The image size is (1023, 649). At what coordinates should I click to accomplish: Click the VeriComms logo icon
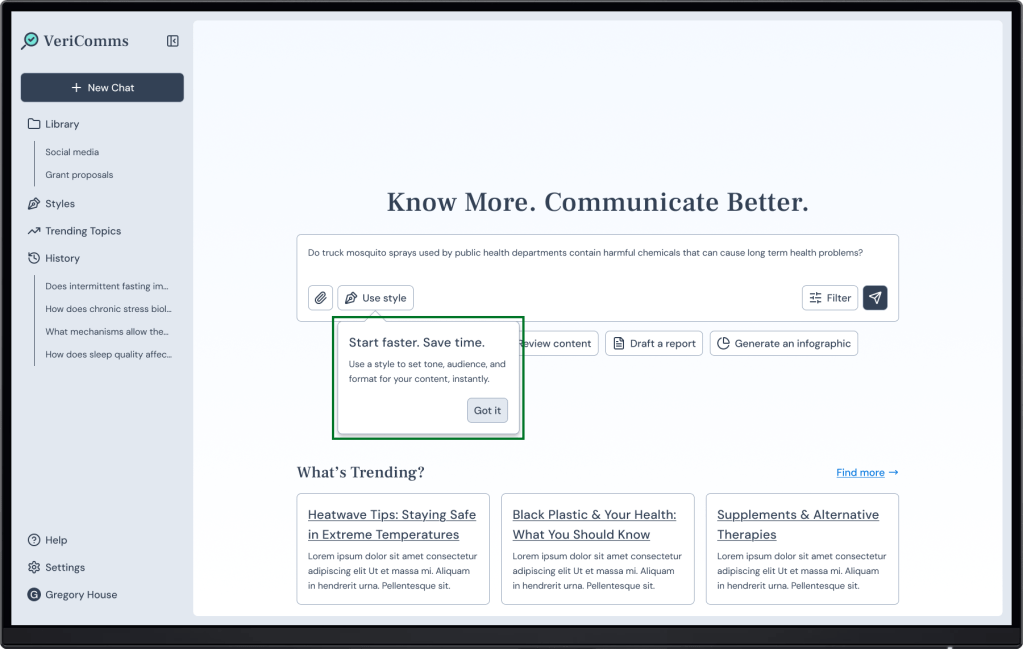30,41
